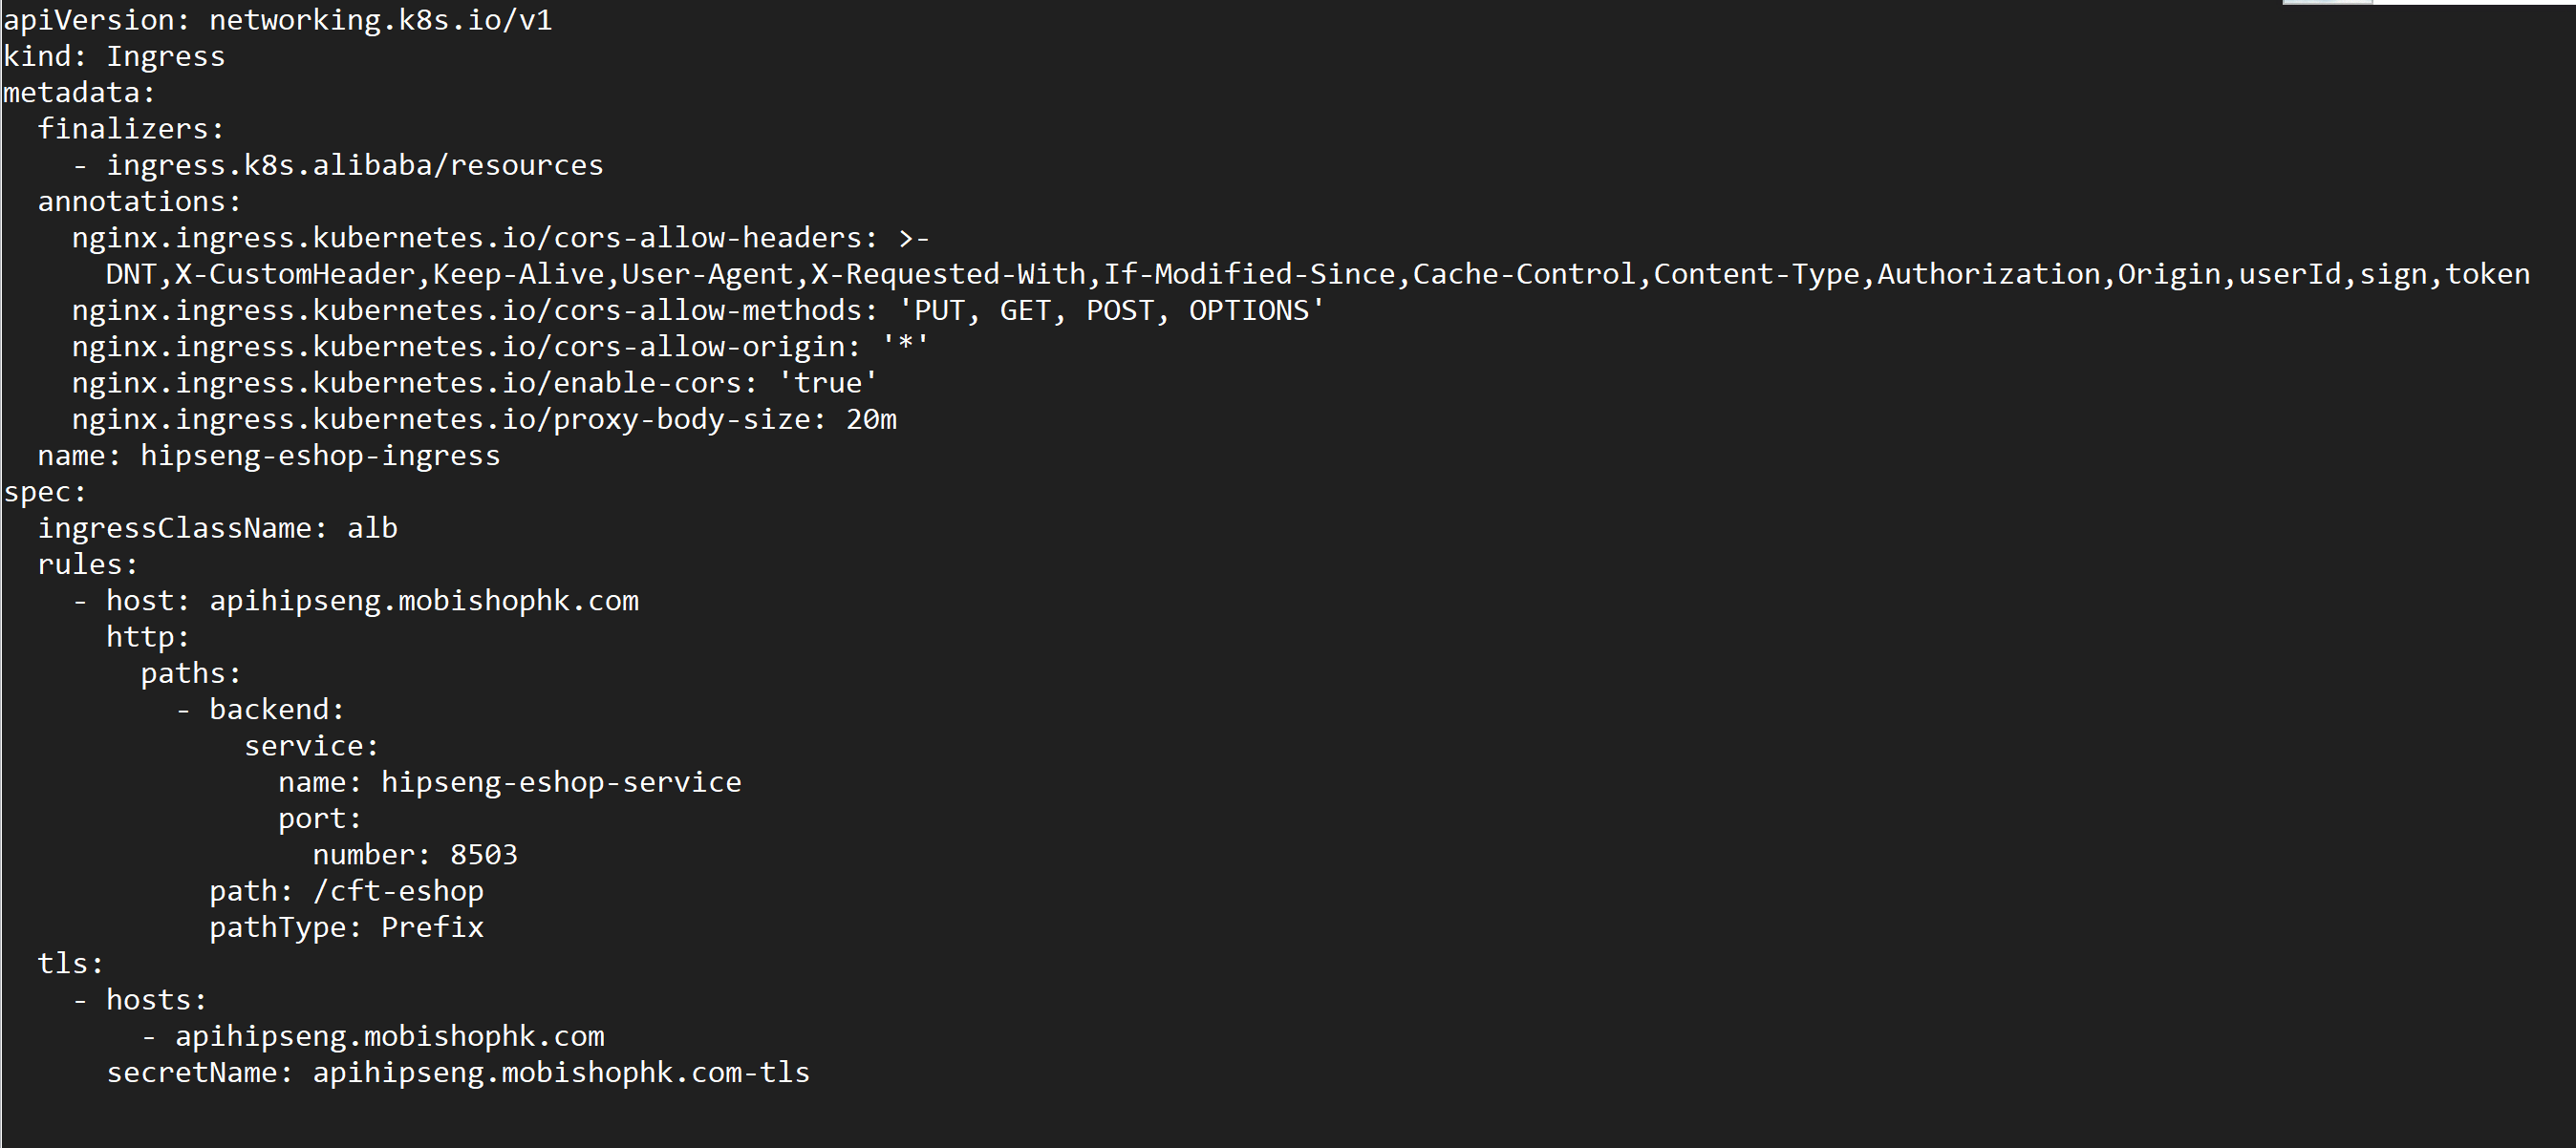Click the apiVersion networking.k8s.io/v1 line
Image resolution: width=2576 pixels, height=1148 pixels.
pyautogui.click(x=278, y=20)
